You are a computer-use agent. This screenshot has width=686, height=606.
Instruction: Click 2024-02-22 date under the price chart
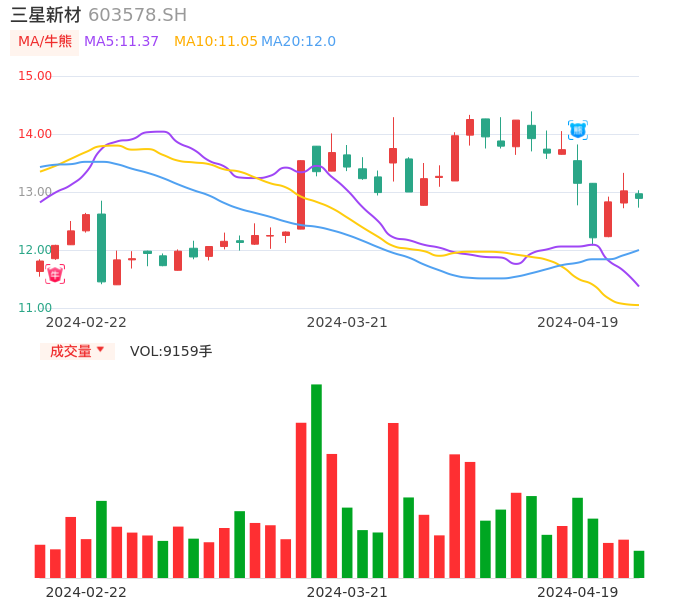(x=86, y=323)
